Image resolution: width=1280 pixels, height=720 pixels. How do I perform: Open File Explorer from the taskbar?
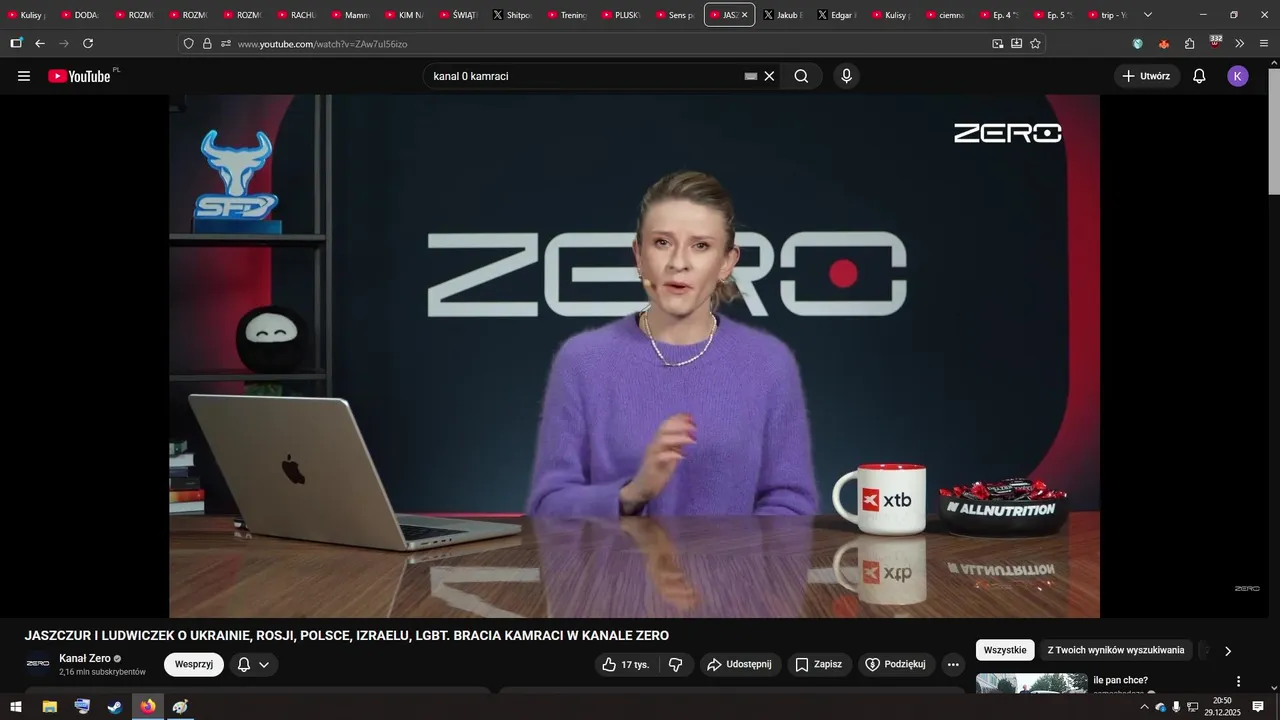click(49, 706)
